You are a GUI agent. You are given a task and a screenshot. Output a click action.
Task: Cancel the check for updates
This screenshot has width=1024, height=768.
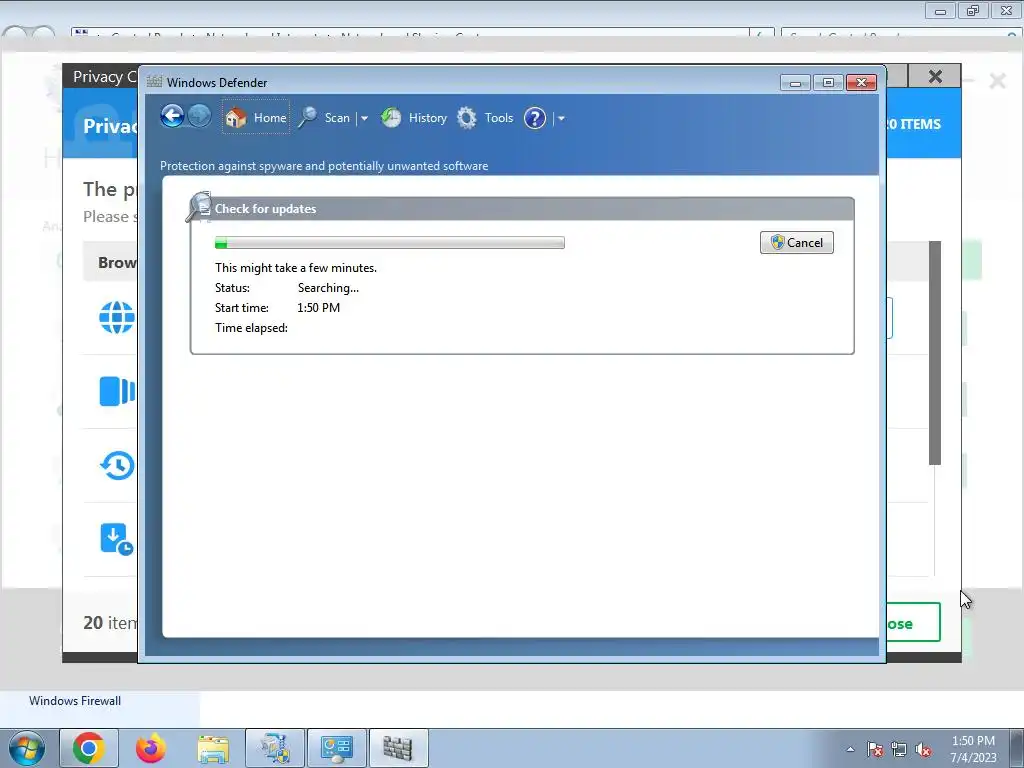pyautogui.click(x=797, y=242)
